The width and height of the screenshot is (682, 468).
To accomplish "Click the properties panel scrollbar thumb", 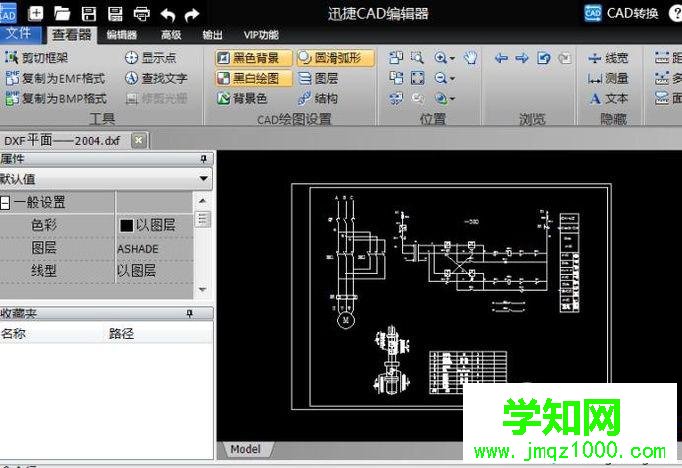I will (202, 219).
